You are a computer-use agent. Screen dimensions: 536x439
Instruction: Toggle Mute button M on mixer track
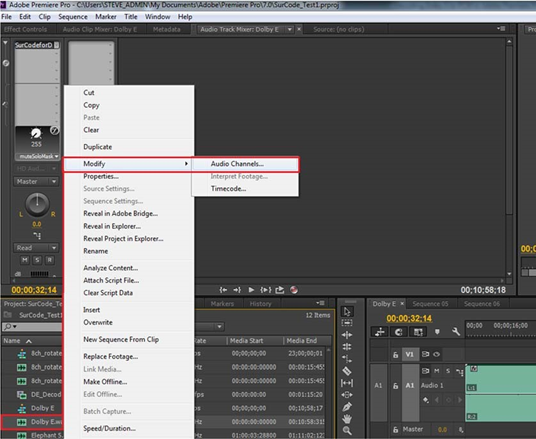[x=25, y=260]
